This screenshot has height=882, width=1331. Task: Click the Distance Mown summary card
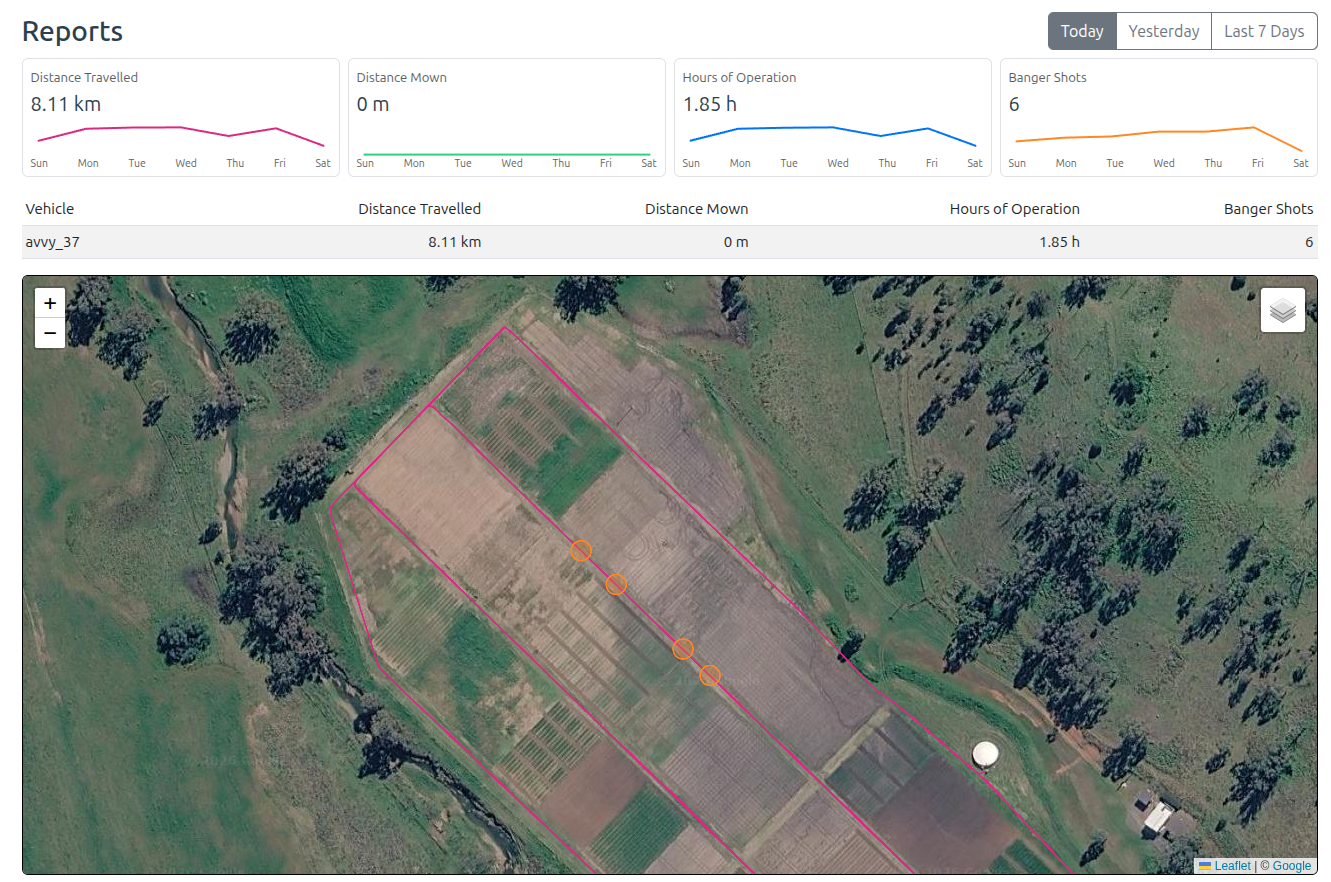pyautogui.click(x=507, y=118)
